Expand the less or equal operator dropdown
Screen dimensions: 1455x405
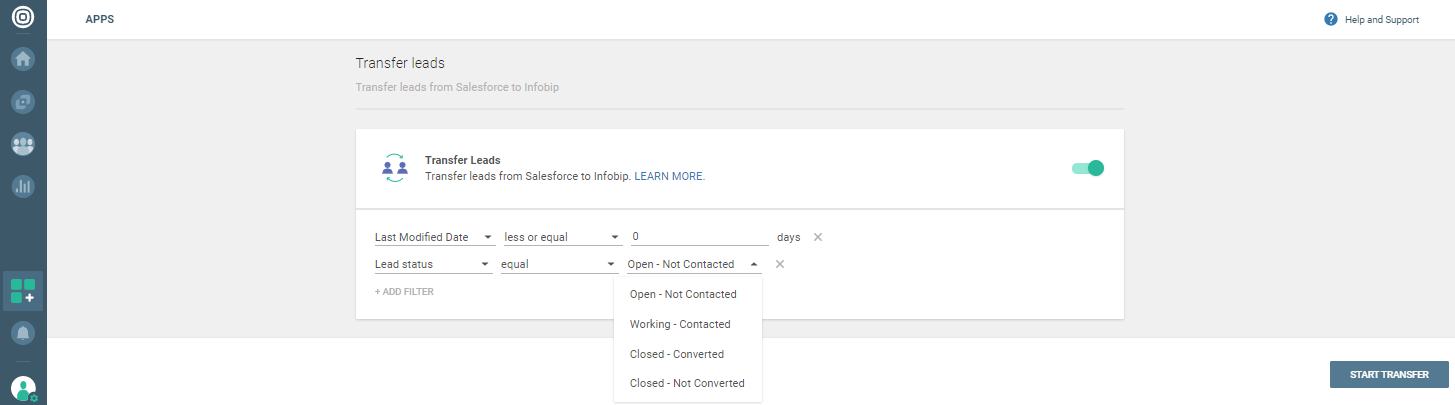pos(562,237)
